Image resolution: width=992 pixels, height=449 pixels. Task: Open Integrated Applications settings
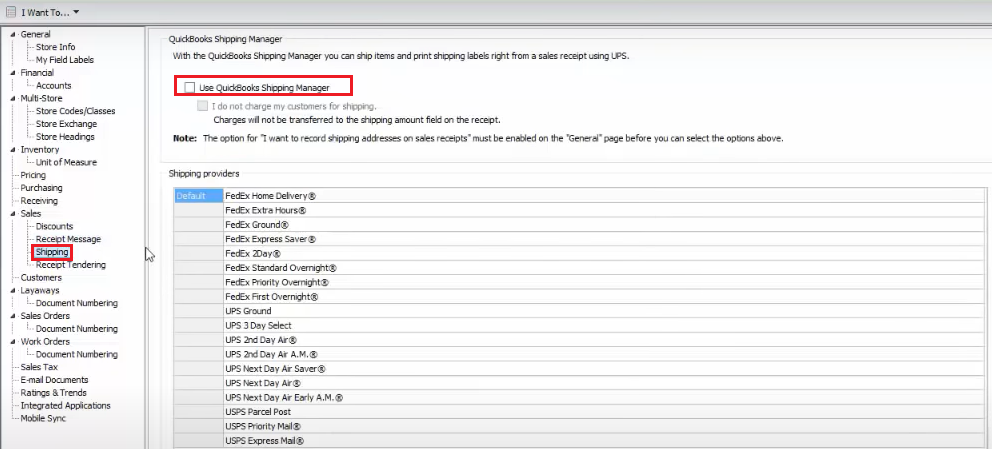pos(65,405)
